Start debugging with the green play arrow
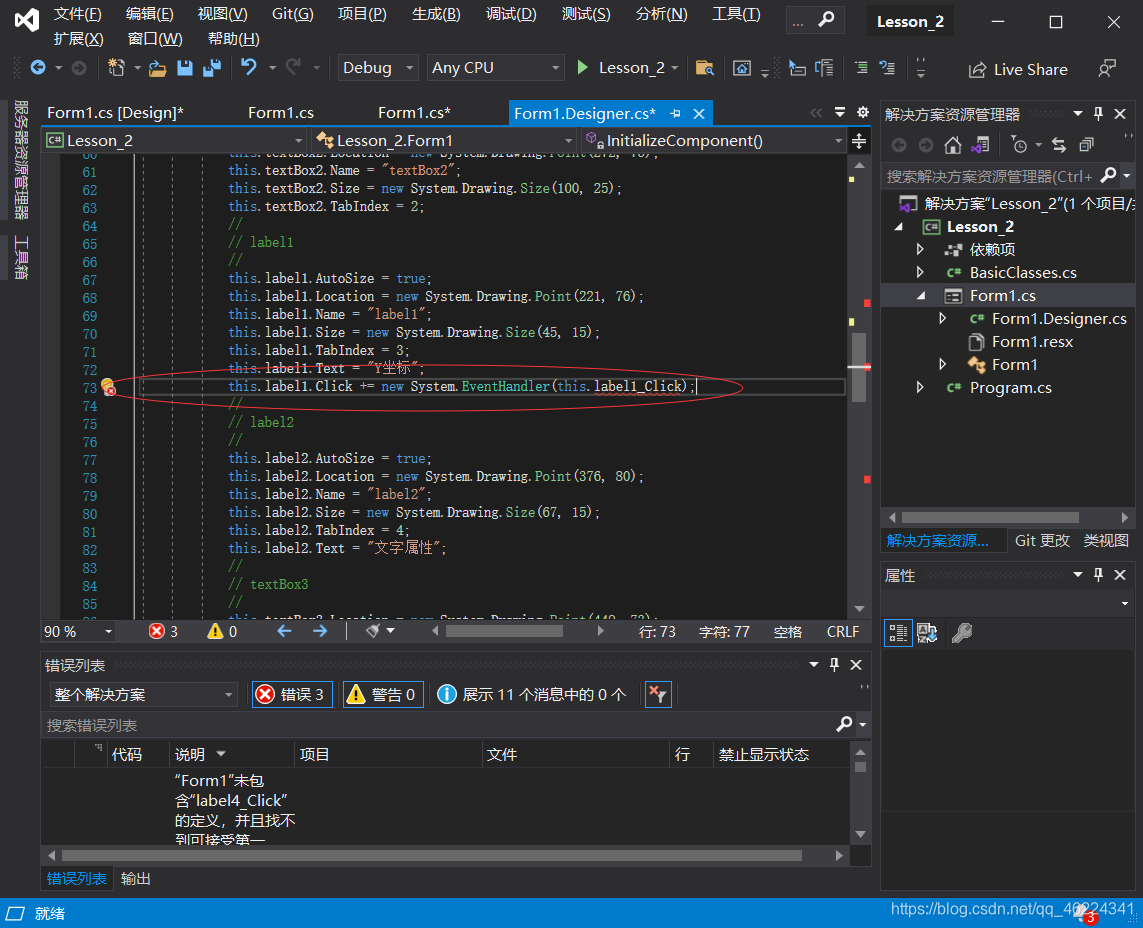This screenshot has height=928, width=1143. [582, 68]
